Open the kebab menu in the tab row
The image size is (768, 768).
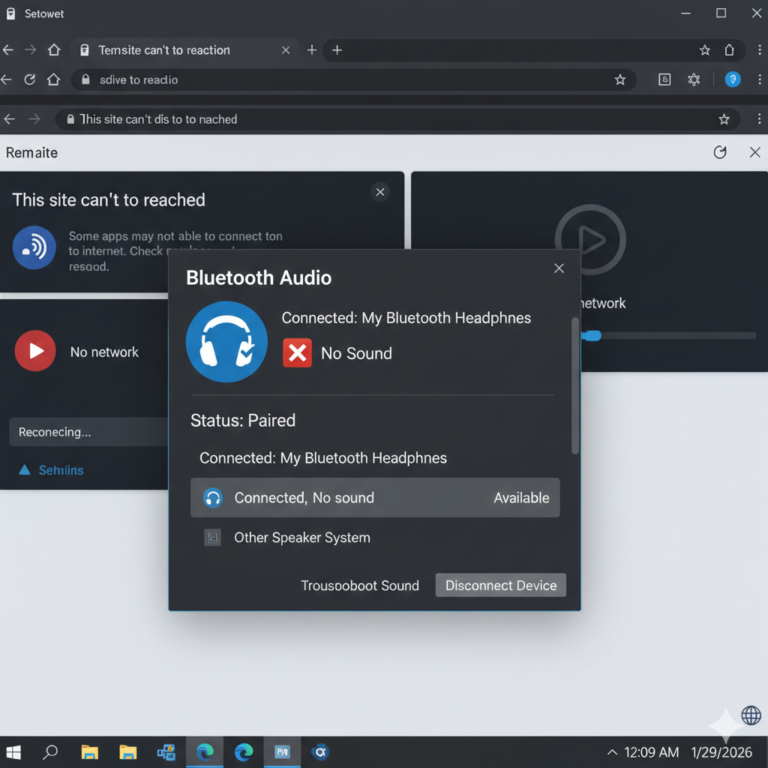759,50
